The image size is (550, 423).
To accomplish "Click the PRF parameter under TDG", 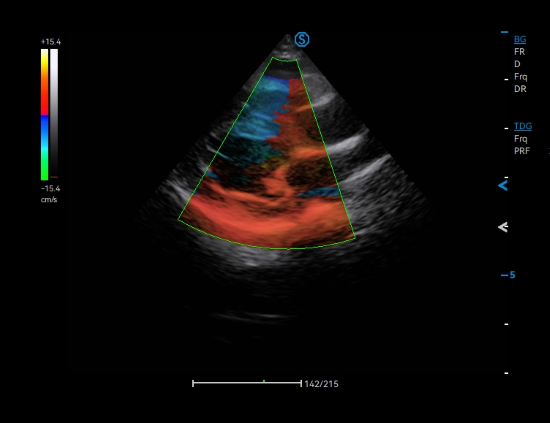I will coord(522,151).
